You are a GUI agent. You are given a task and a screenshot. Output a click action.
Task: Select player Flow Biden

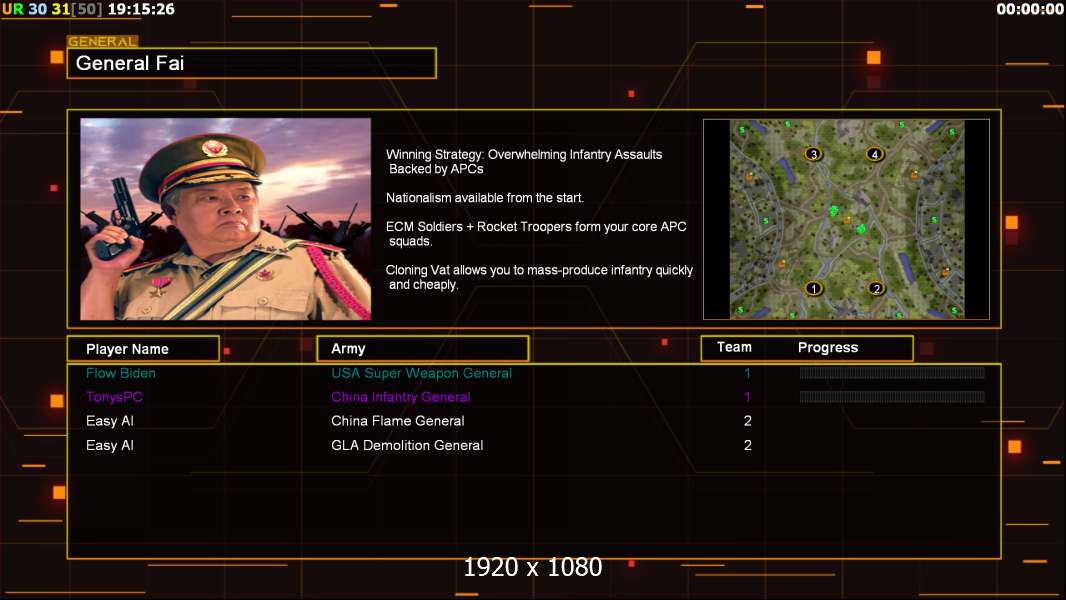(x=121, y=373)
